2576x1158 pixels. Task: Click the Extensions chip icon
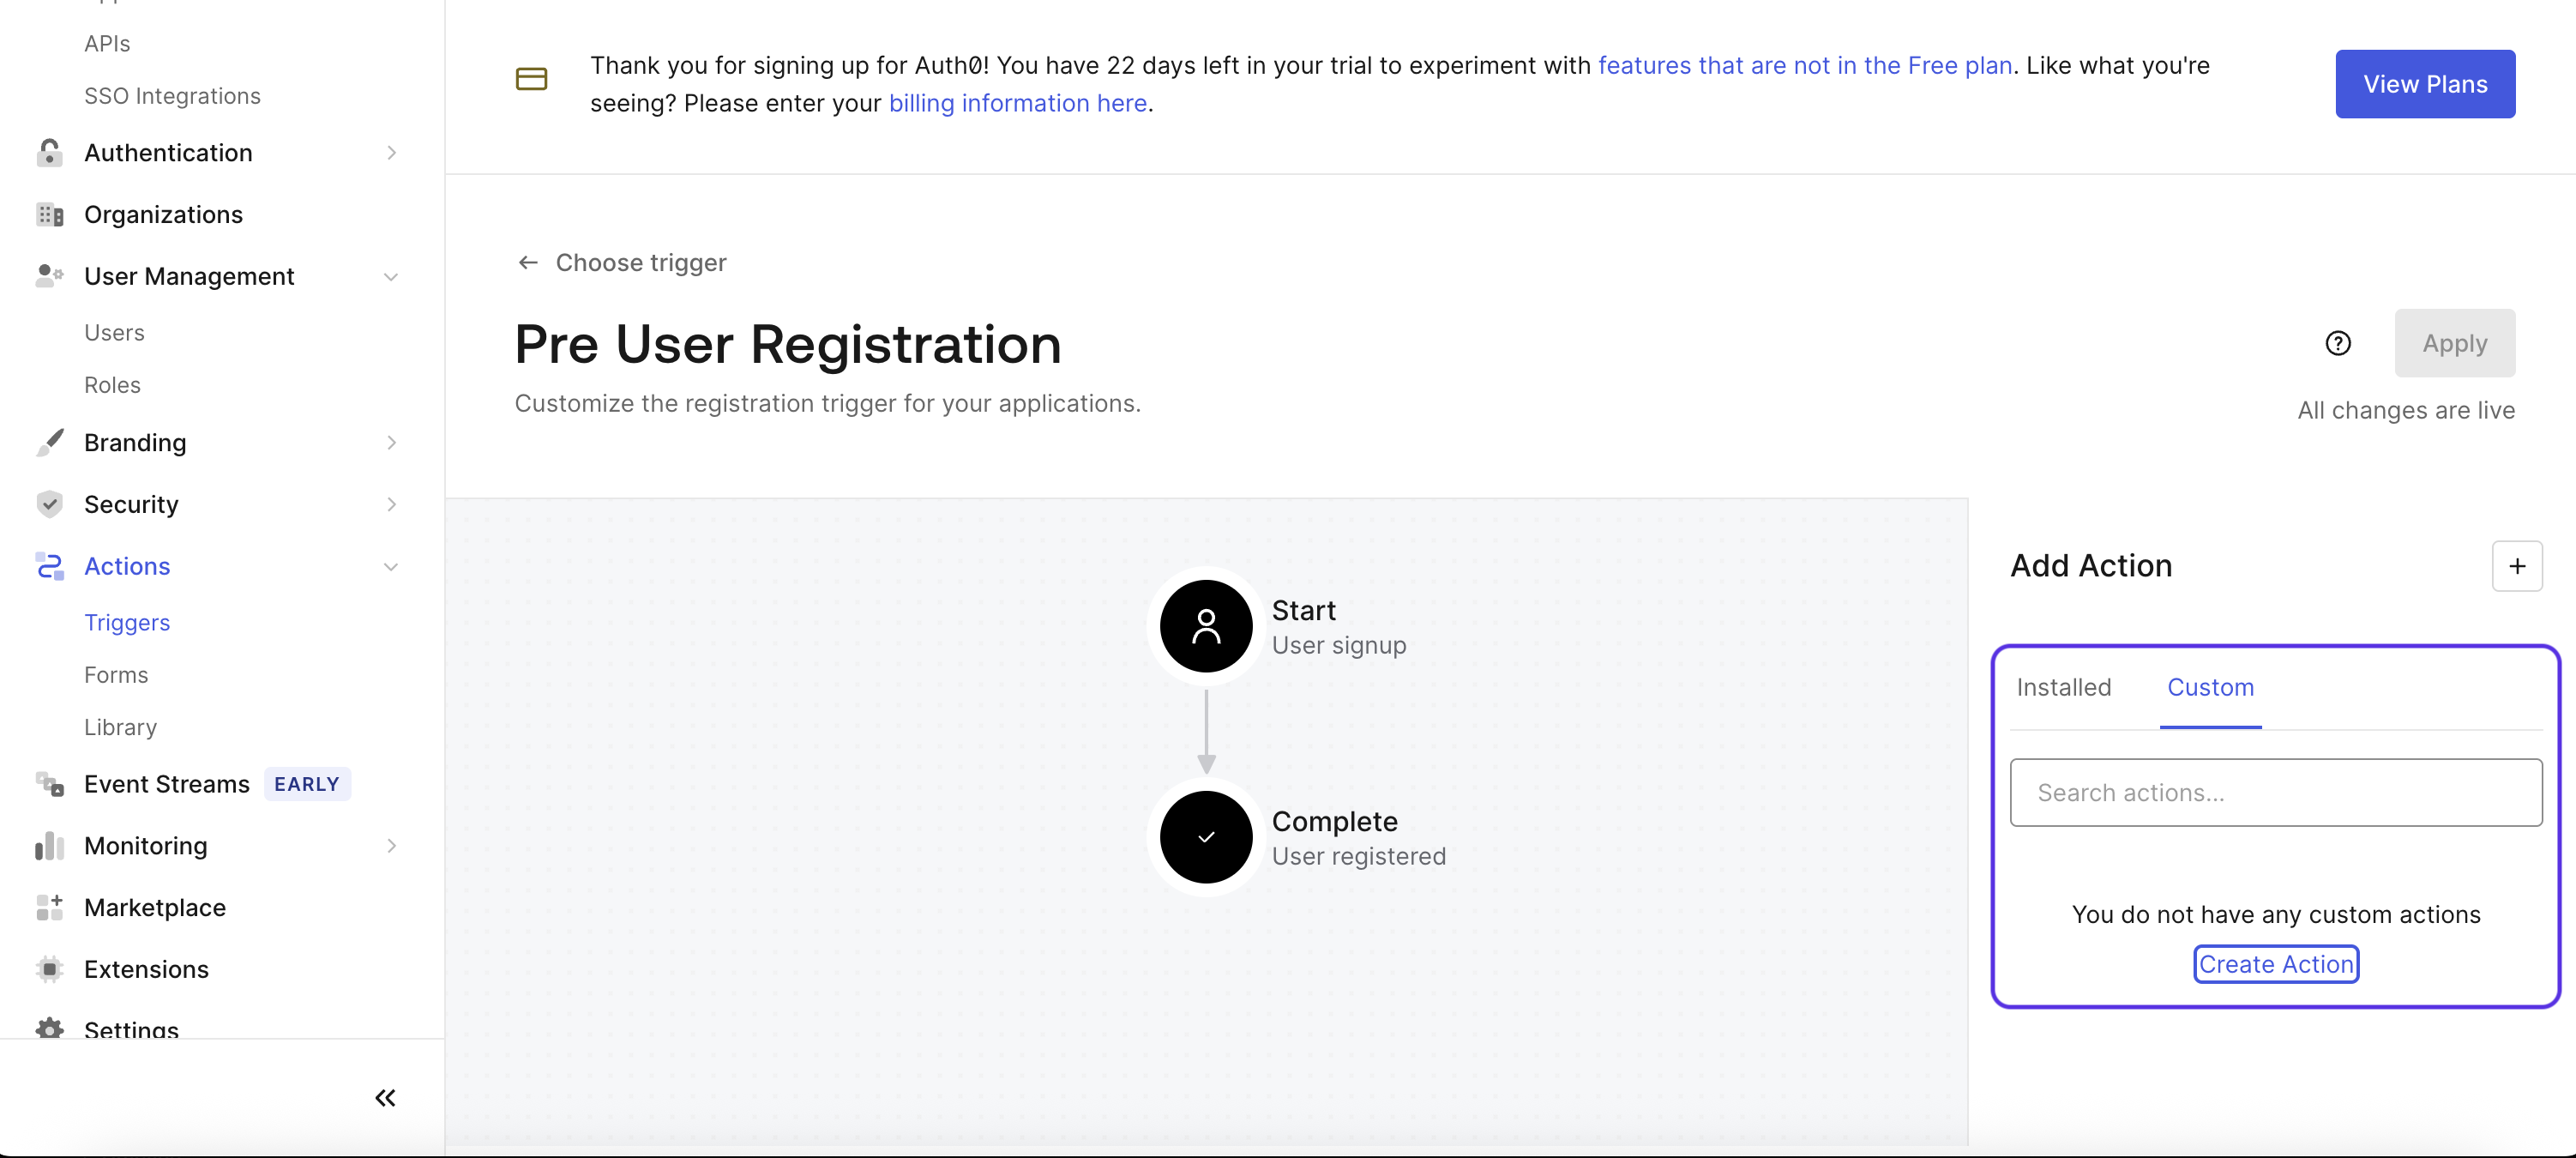(x=49, y=969)
